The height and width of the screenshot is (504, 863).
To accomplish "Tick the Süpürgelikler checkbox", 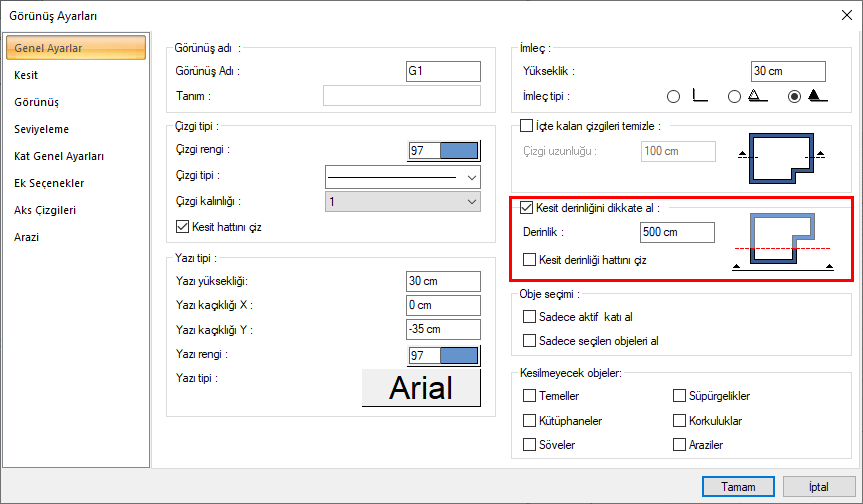I will 680,397.
